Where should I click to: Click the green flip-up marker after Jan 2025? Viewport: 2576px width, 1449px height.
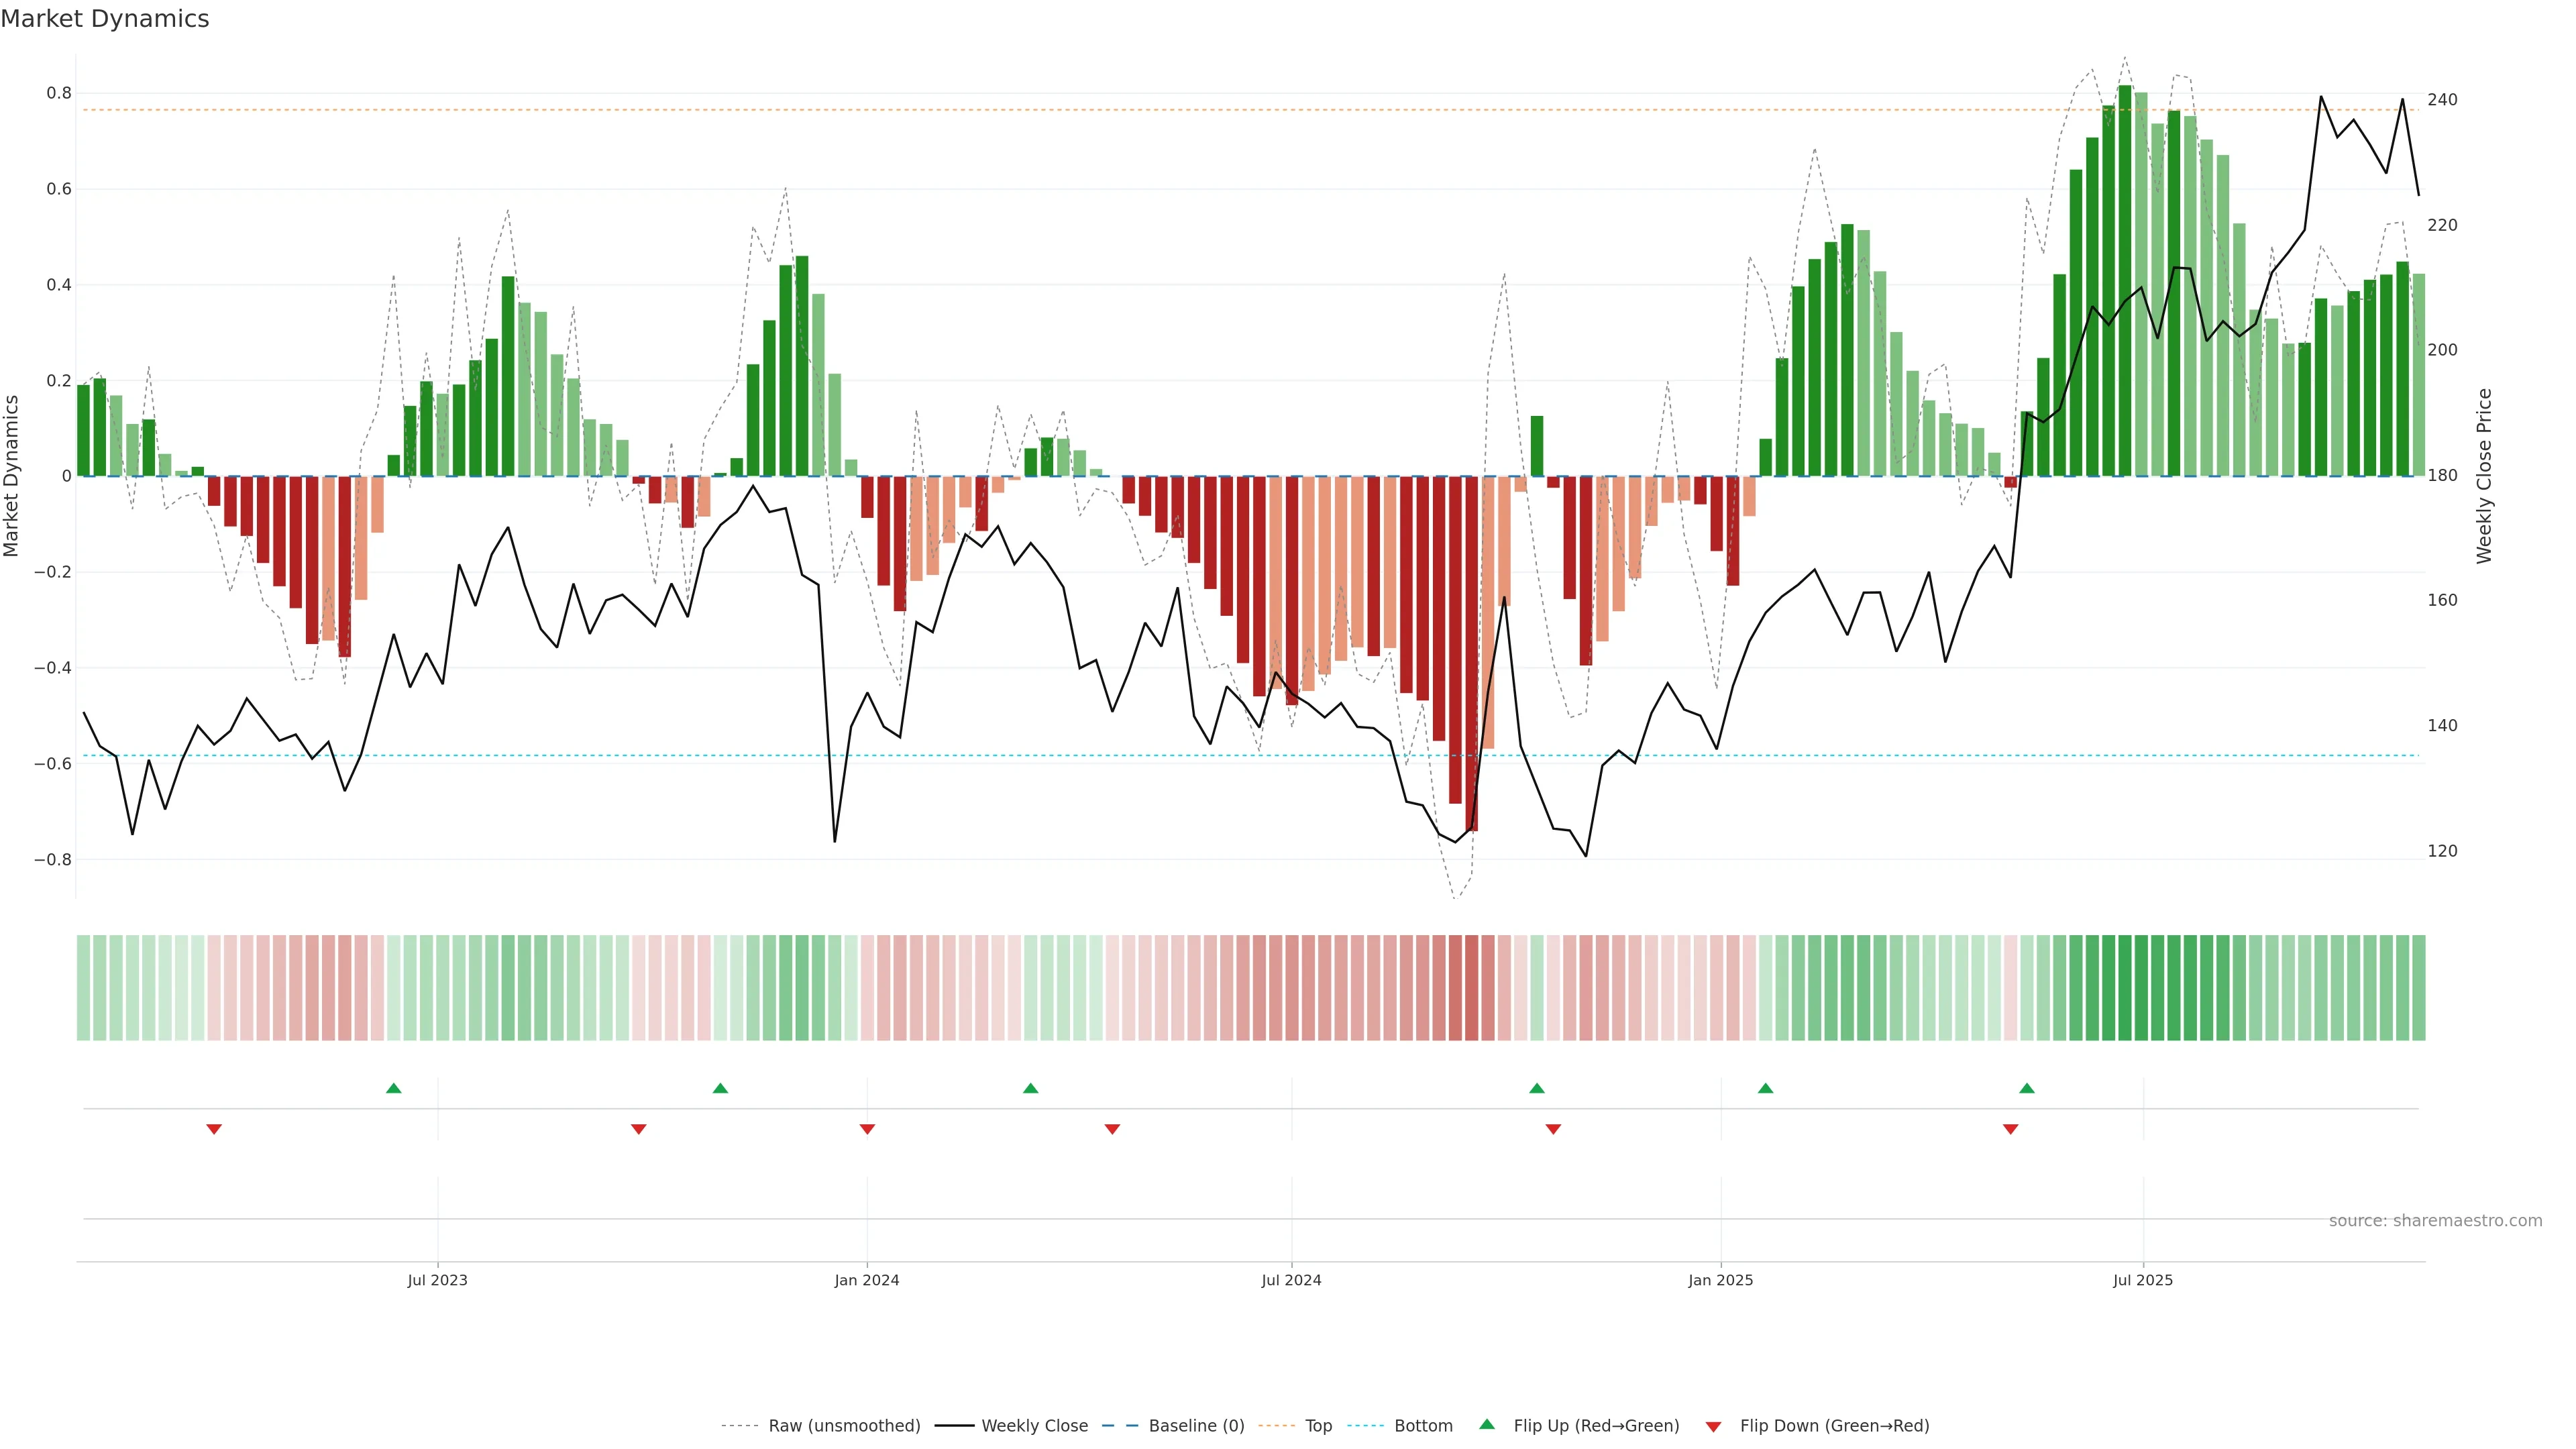pos(1766,1088)
